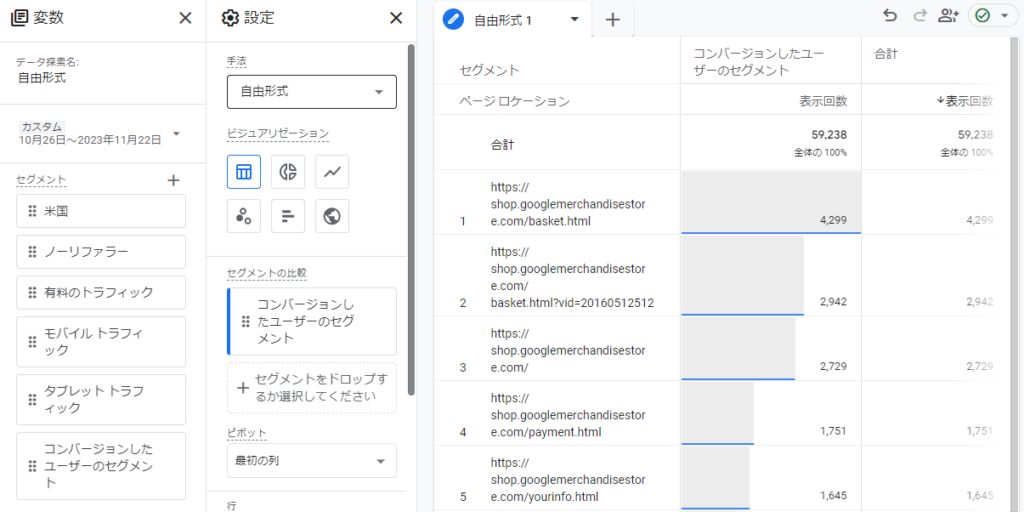The height and width of the screenshot is (512, 1024).
Task: Select the donut chart visualization icon
Action: click(x=288, y=172)
